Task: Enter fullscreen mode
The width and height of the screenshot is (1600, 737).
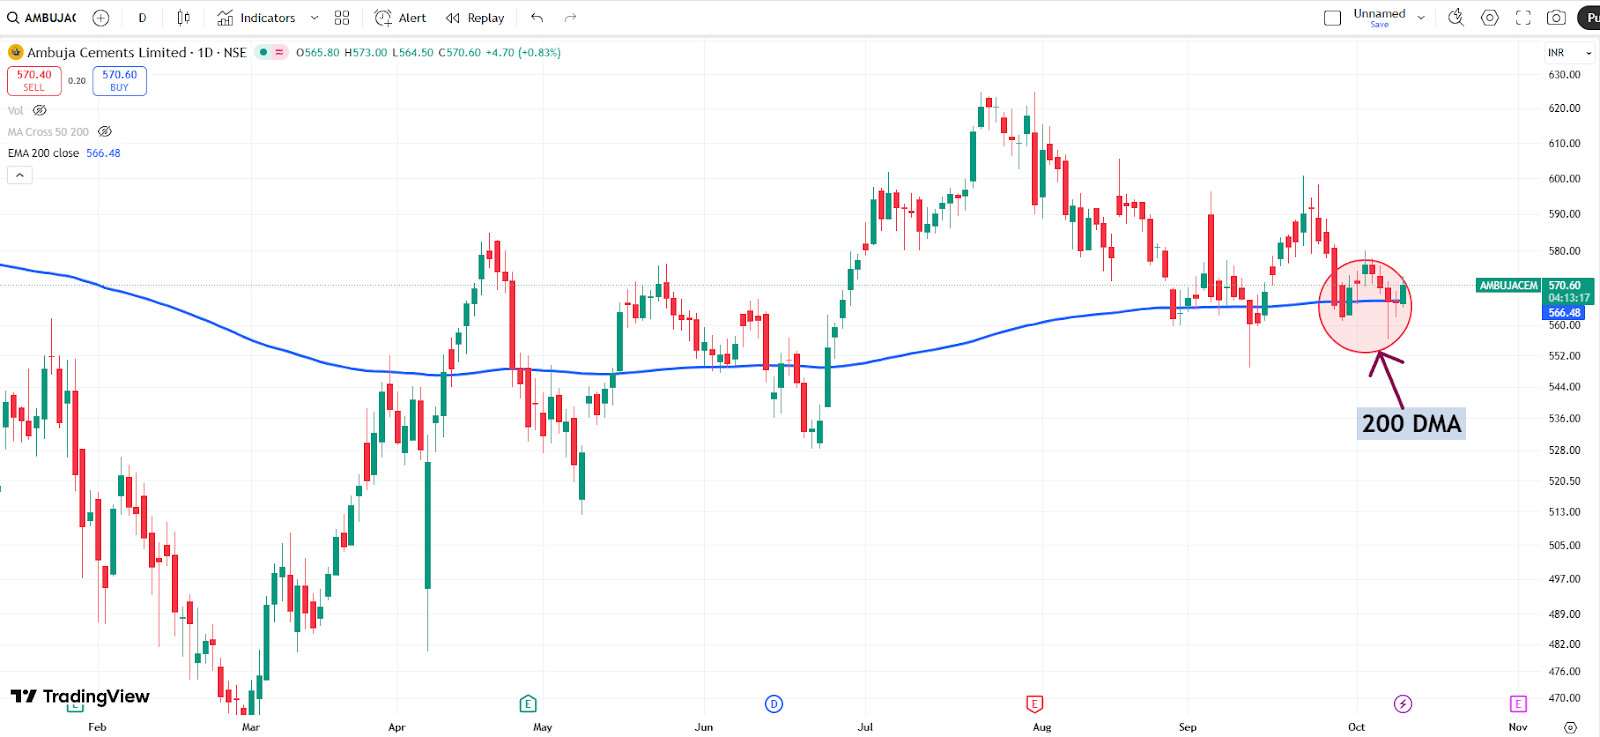Action: [1523, 18]
